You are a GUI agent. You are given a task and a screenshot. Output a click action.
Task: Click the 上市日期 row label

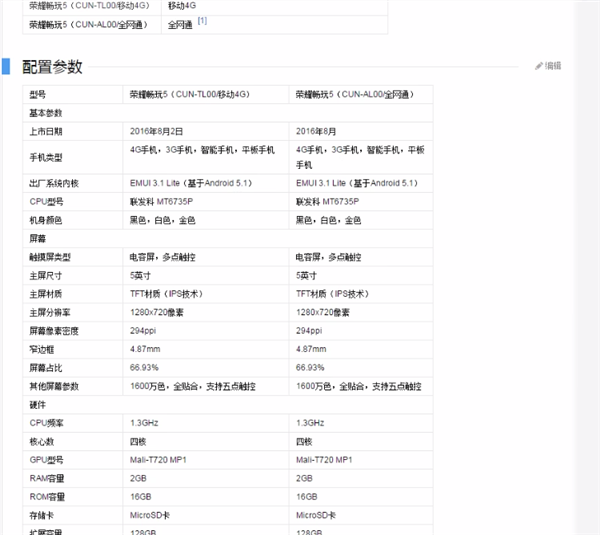[46, 132]
